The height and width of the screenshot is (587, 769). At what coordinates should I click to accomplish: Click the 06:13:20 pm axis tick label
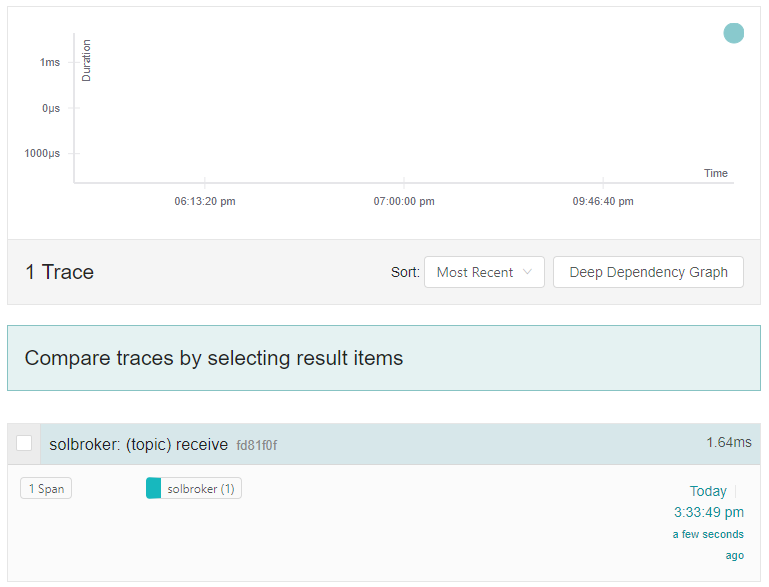tap(205, 201)
